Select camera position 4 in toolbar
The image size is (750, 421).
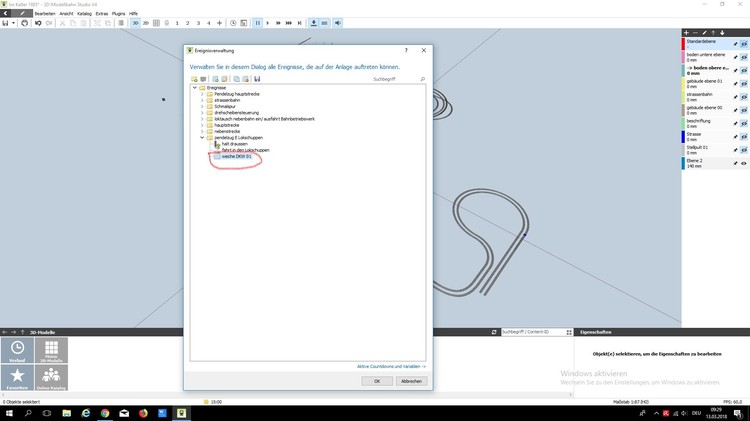(209, 23)
